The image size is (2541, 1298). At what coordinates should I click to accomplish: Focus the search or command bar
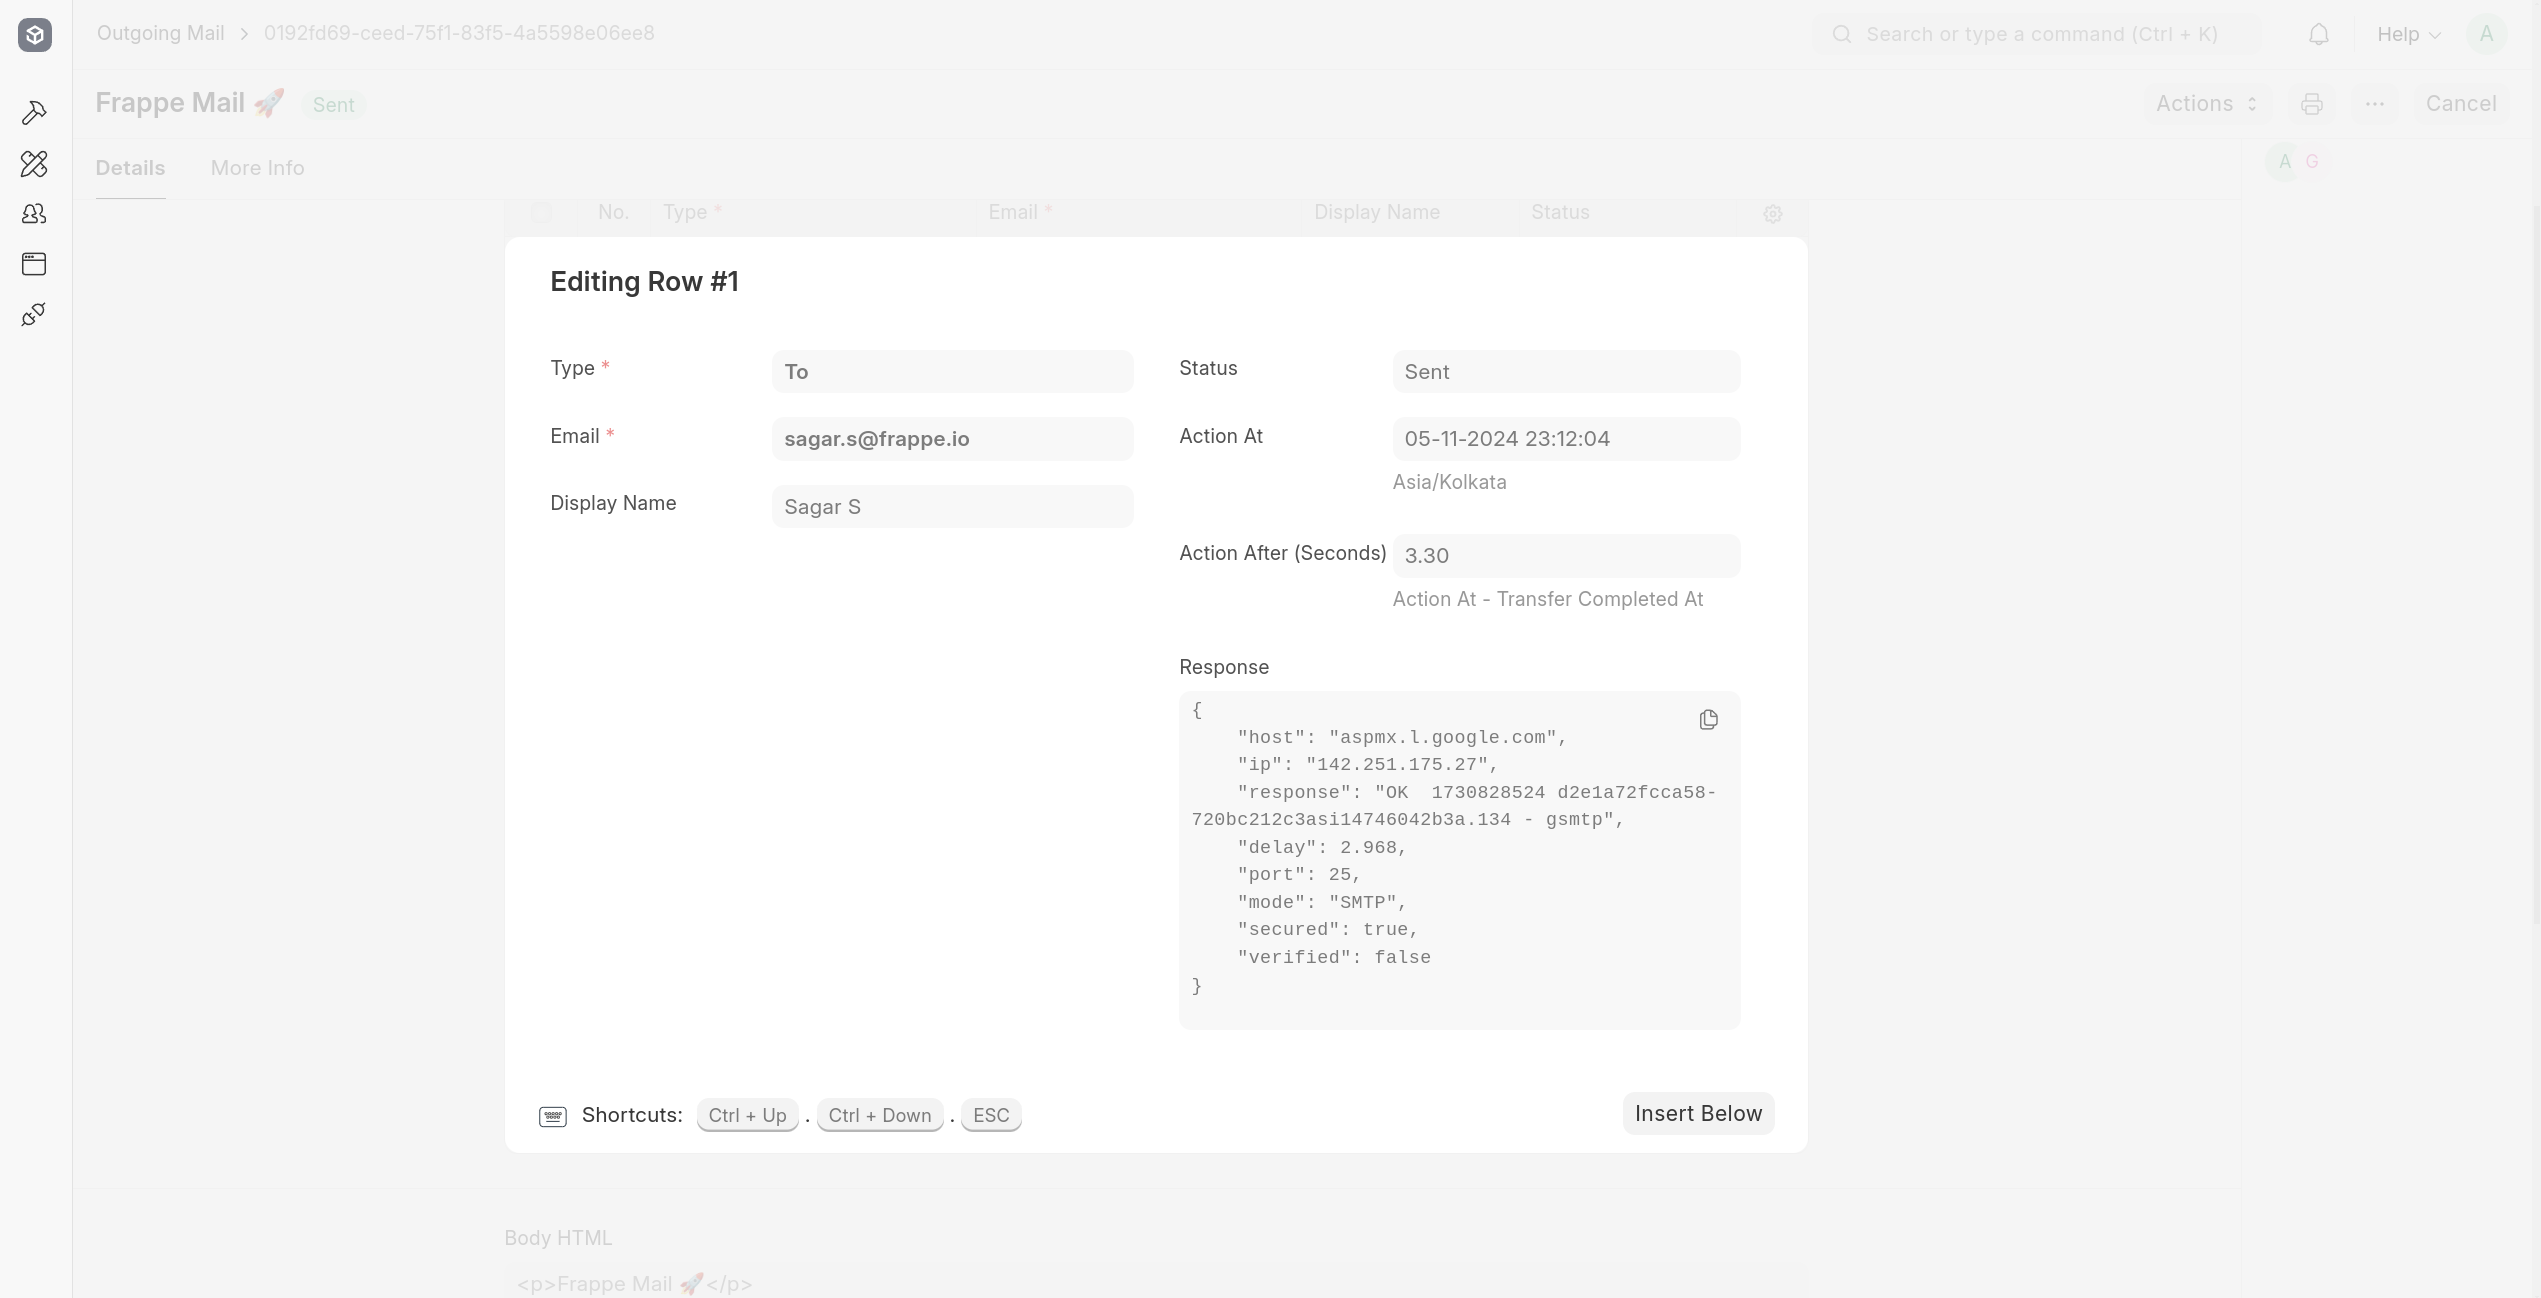[2036, 34]
